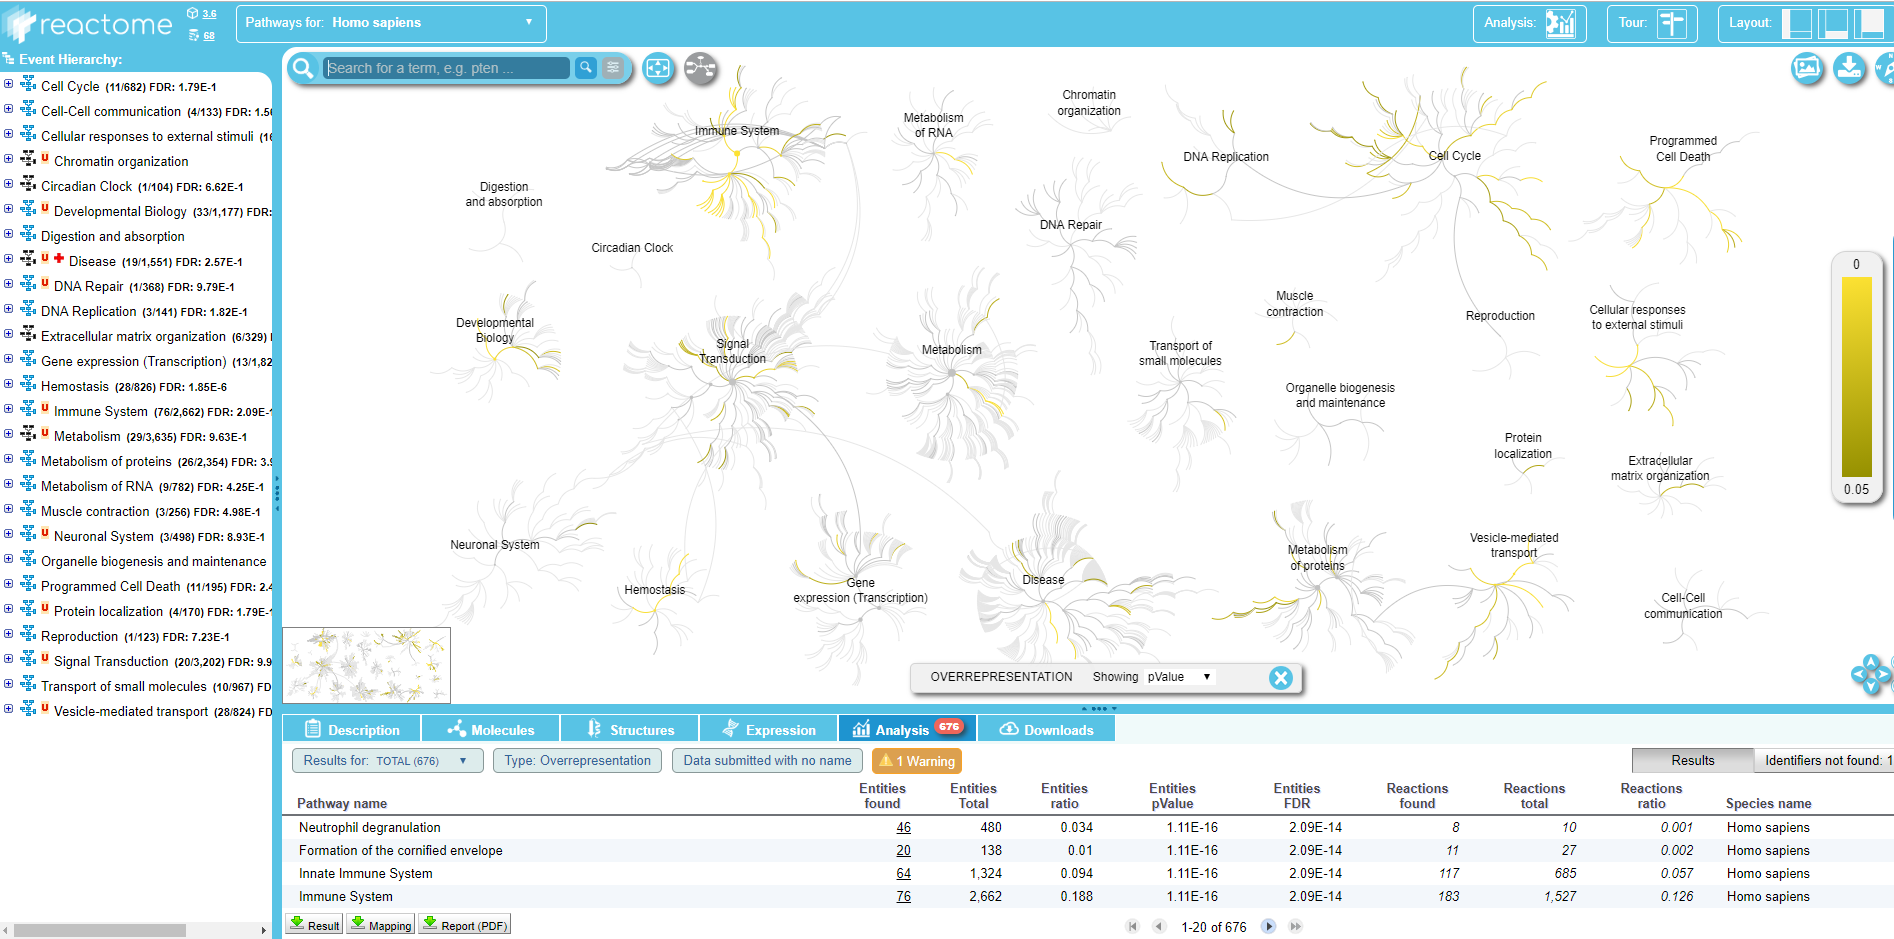This screenshot has width=1894, height=939.
Task: Click entities found link 76
Action: [x=903, y=896]
